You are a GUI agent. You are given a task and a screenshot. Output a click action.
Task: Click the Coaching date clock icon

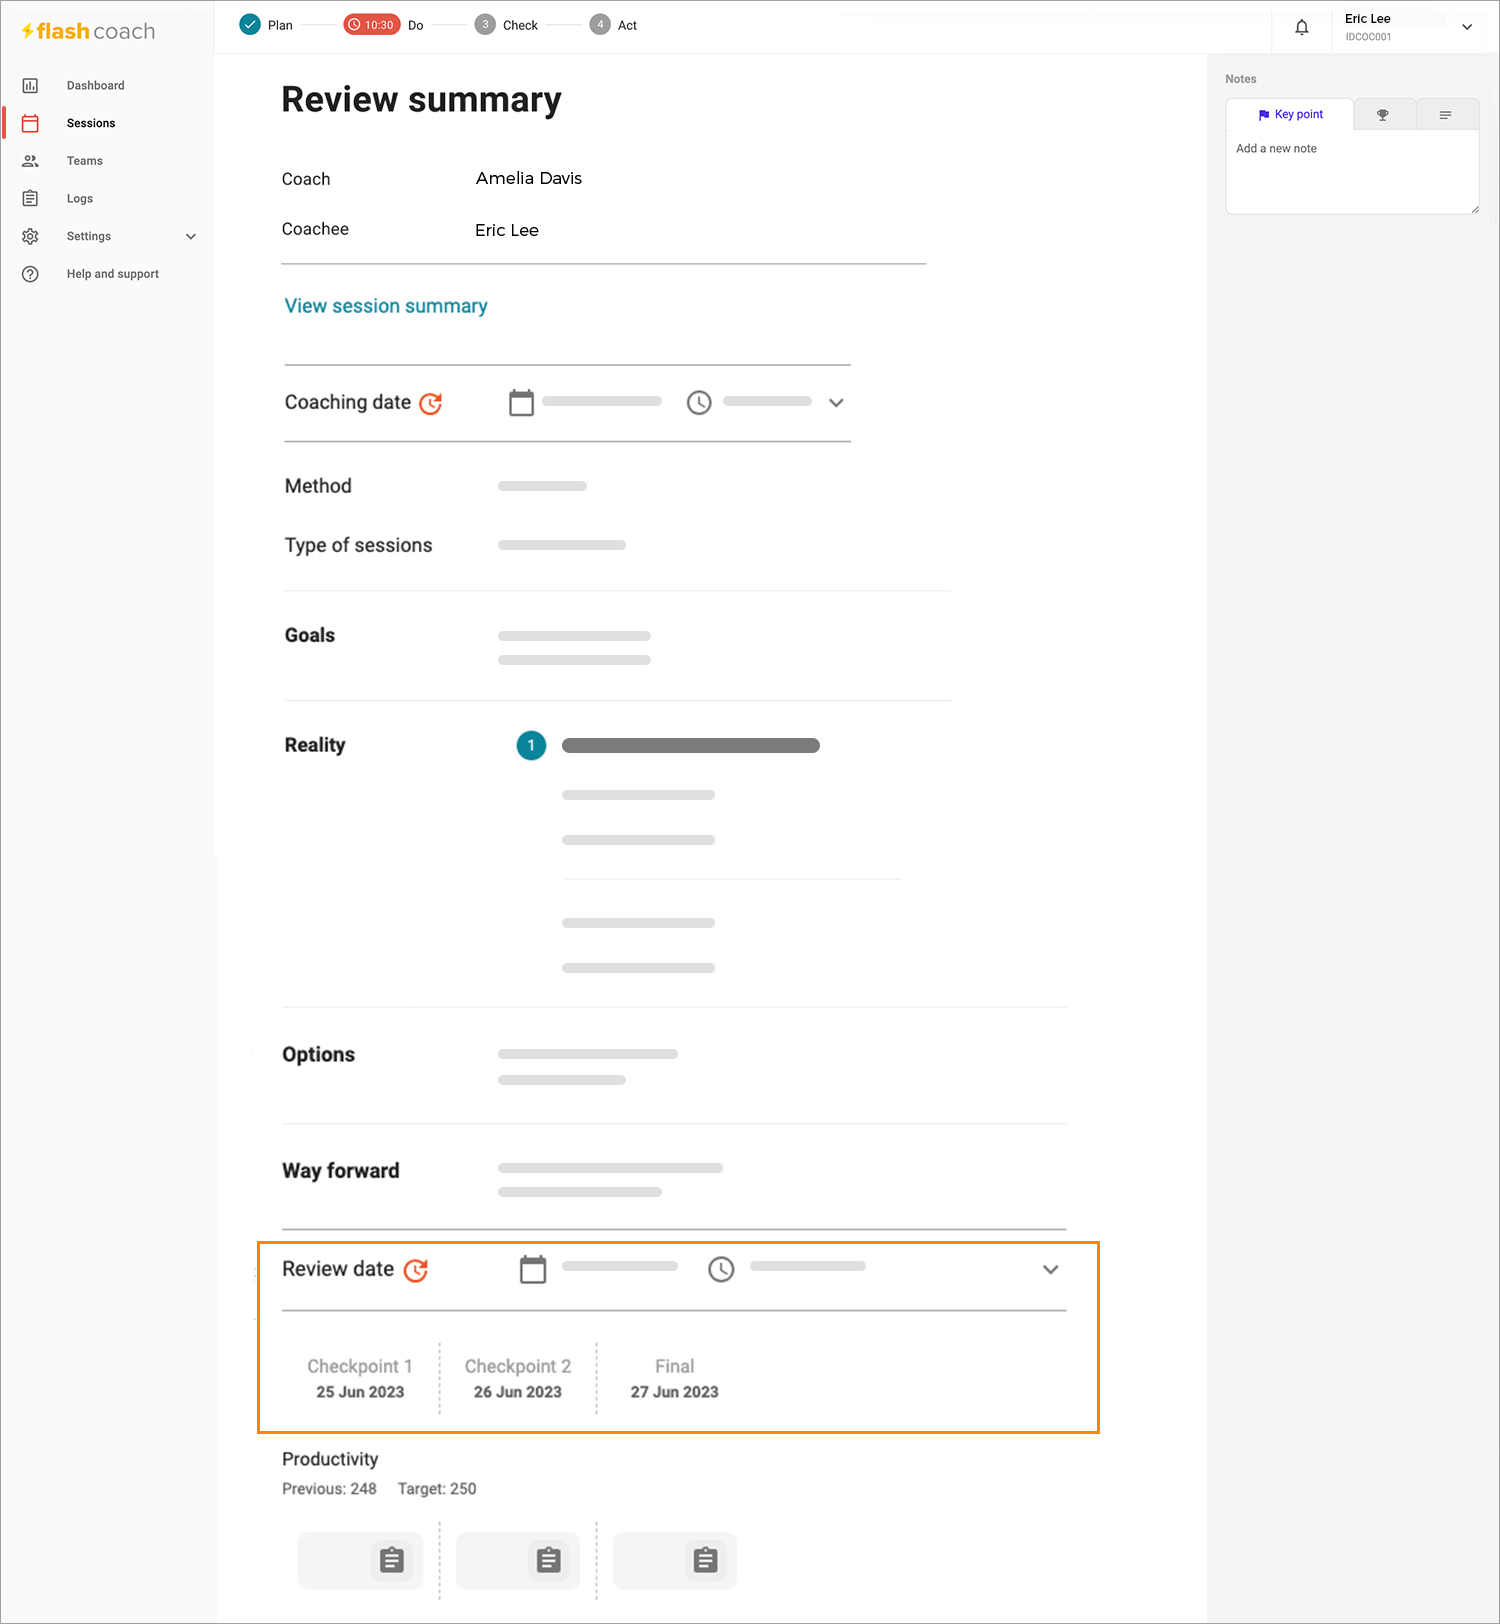(699, 403)
